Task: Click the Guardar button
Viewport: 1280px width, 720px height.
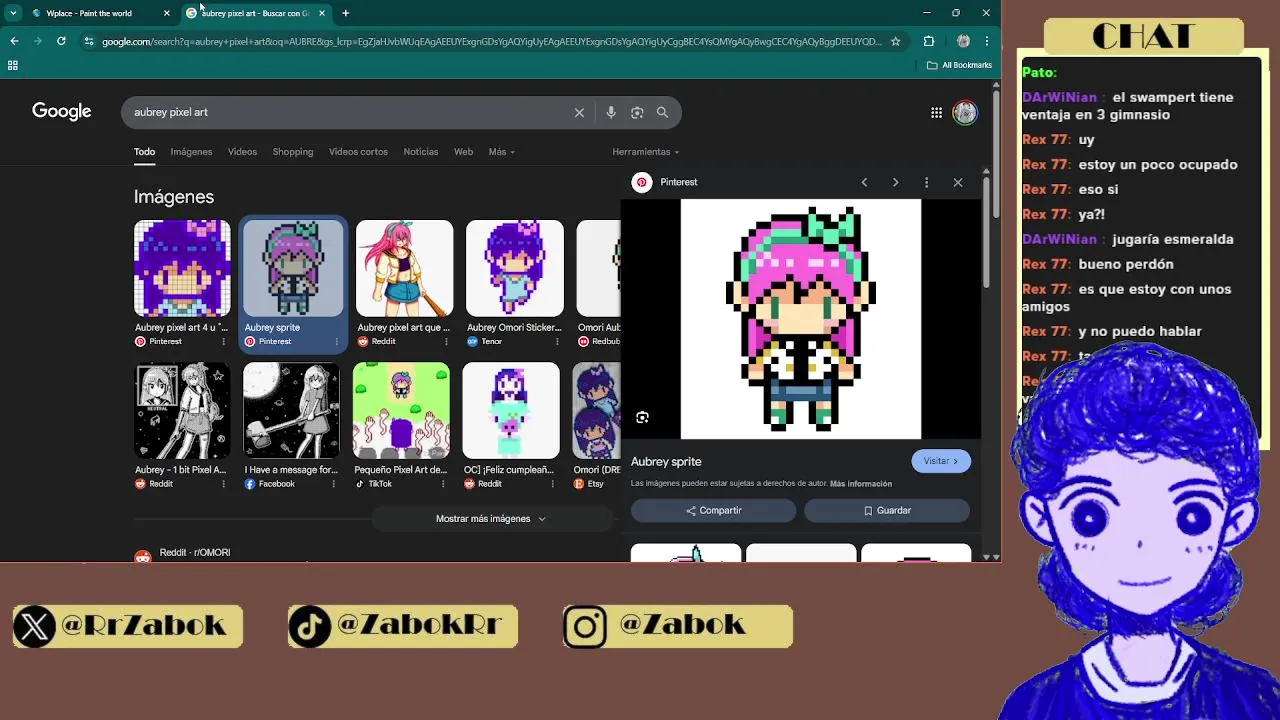Action: [887, 510]
